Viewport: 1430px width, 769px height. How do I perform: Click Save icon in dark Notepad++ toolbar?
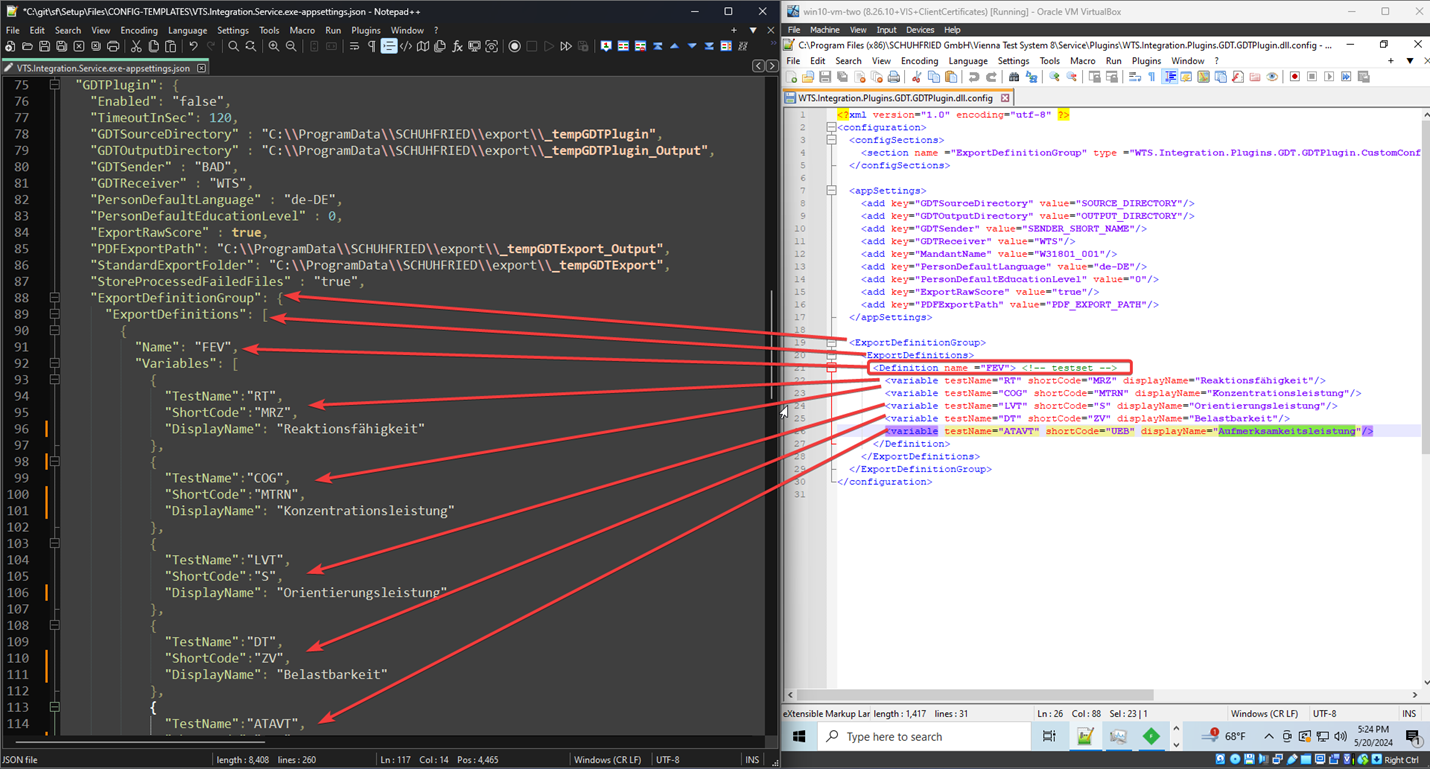coord(44,47)
